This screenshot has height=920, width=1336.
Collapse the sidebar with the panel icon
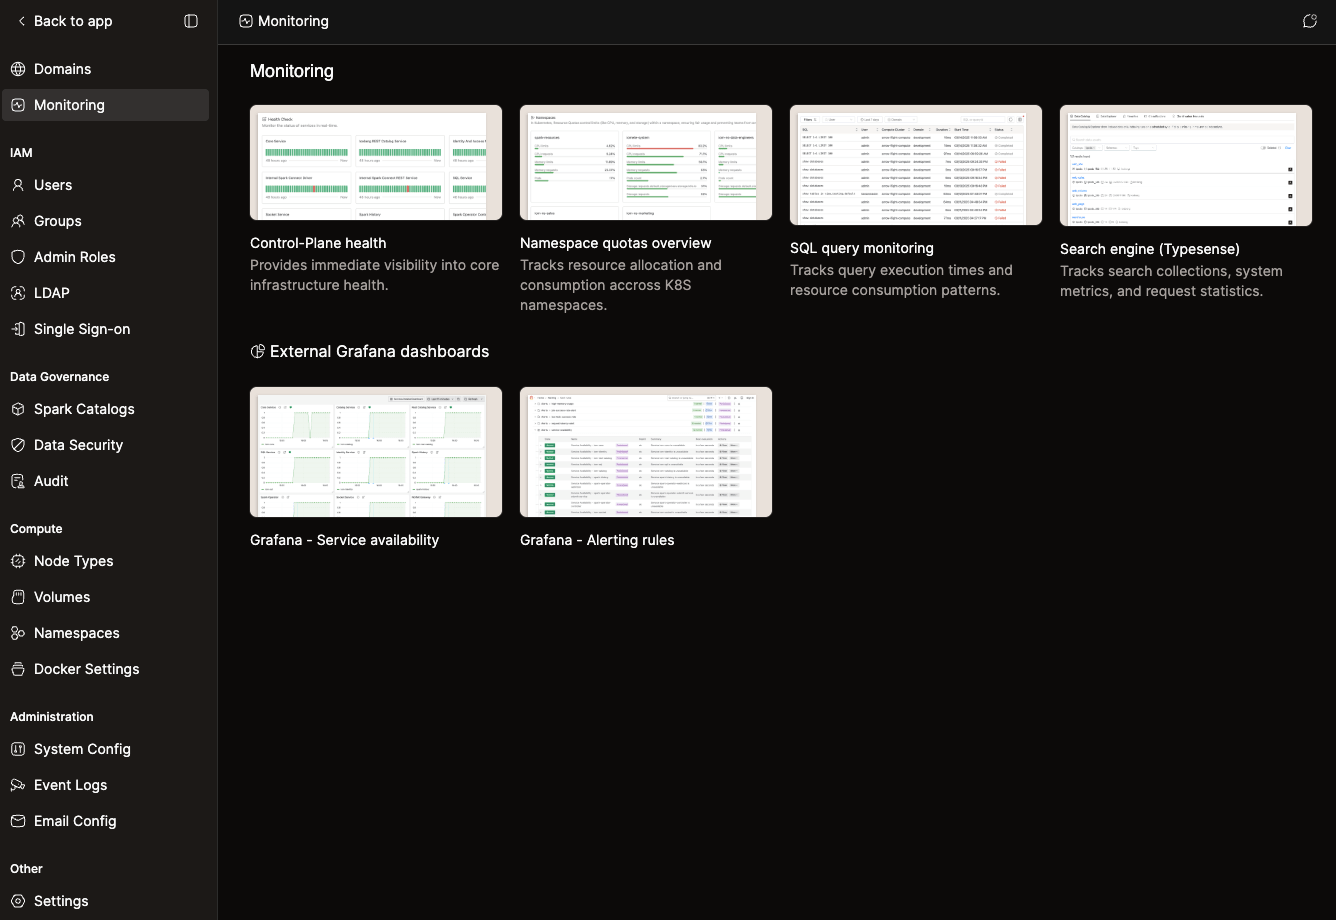click(x=191, y=21)
